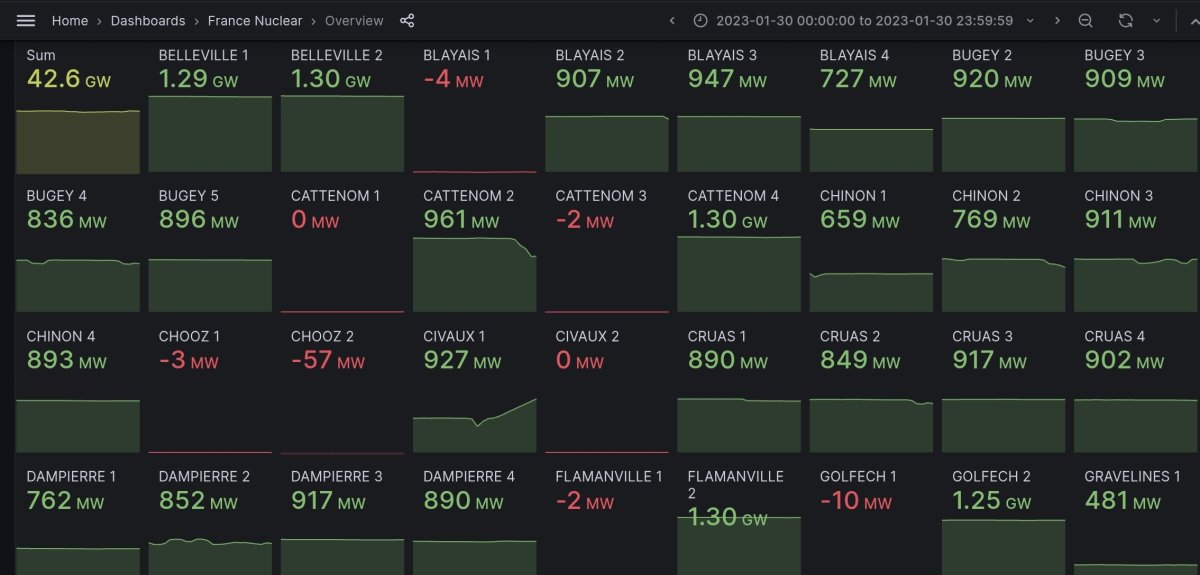1200x575 pixels.
Task: Open the refresh interval dropdown arrow
Action: [1157, 20]
